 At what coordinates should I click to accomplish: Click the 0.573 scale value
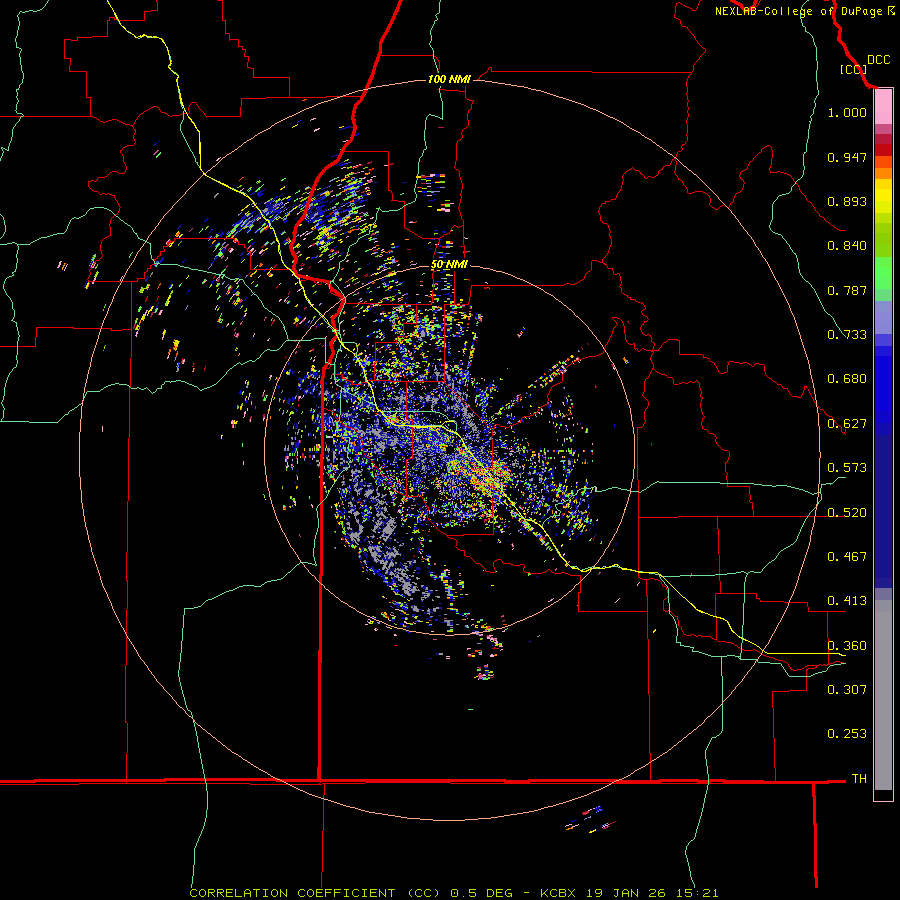click(847, 468)
